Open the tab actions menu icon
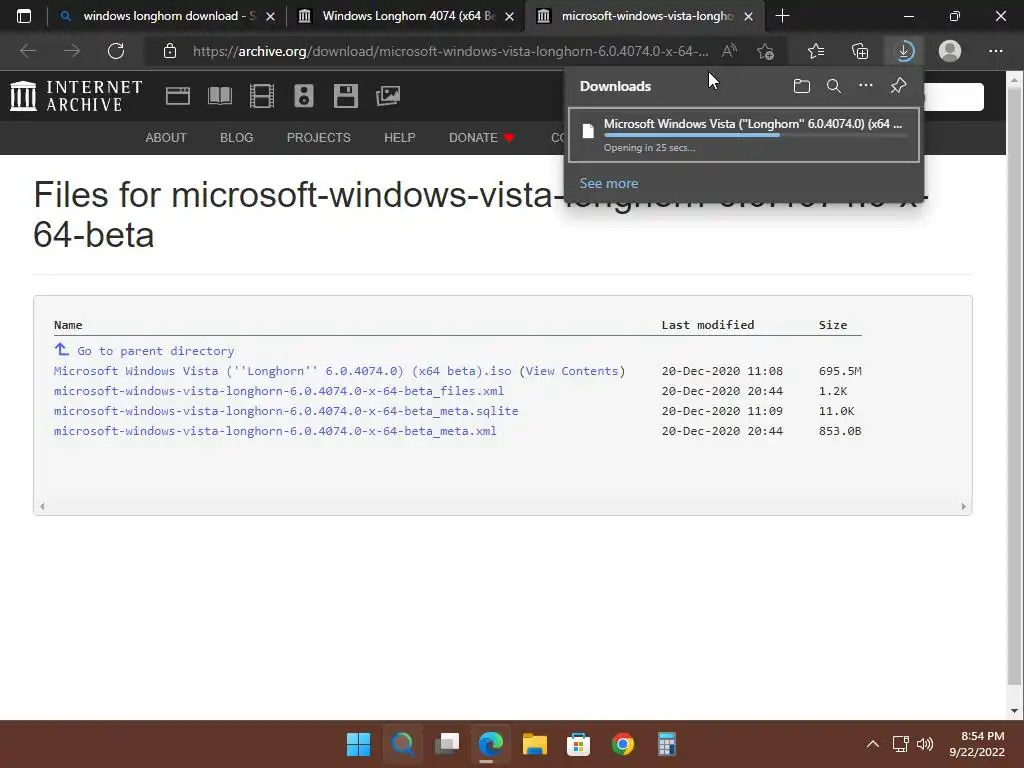Image resolution: width=1024 pixels, height=768 pixels. [24, 16]
